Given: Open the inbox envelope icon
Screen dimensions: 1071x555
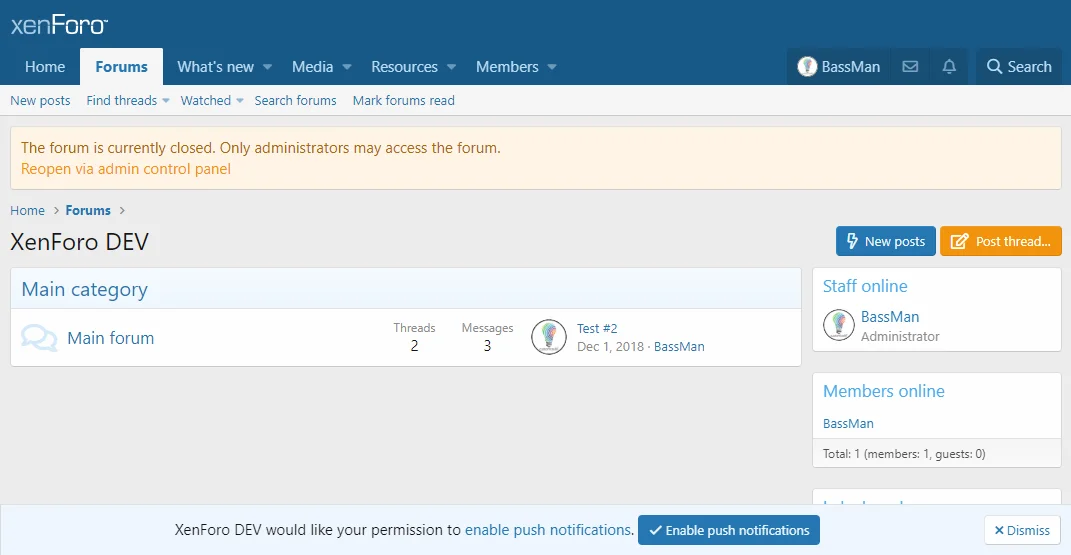Looking at the screenshot, I should tap(910, 67).
